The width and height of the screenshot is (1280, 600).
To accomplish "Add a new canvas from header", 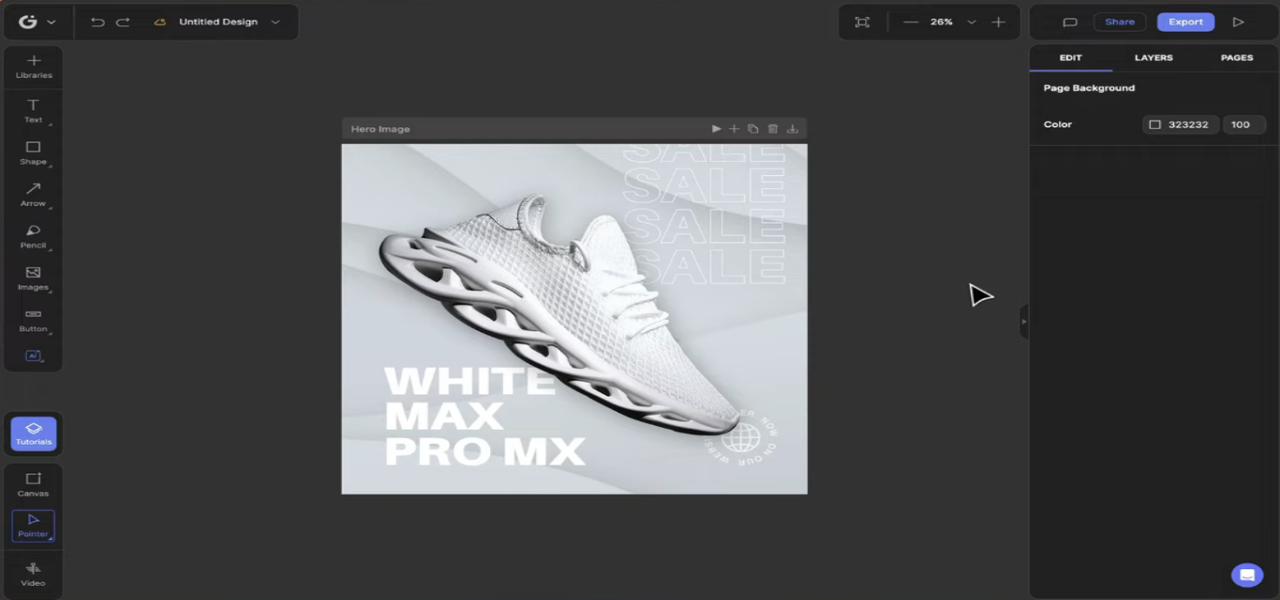I will click(x=734, y=129).
